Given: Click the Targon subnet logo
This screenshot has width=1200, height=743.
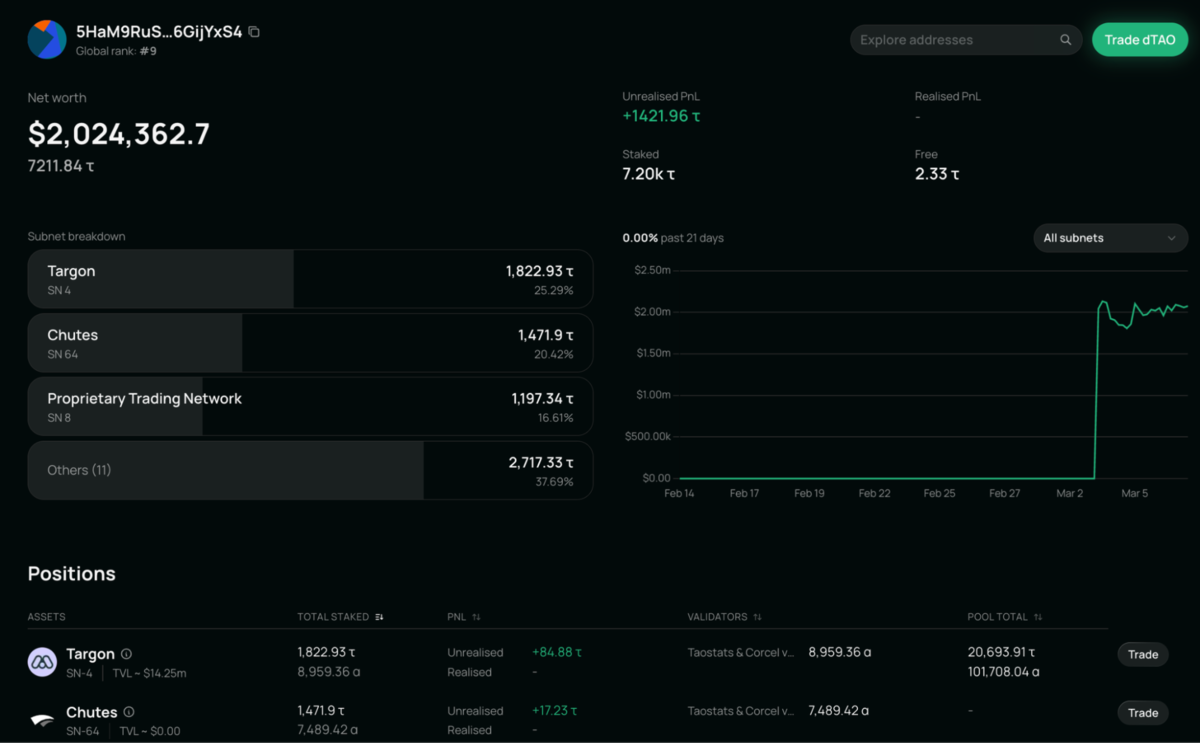Looking at the screenshot, I should 42,662.
